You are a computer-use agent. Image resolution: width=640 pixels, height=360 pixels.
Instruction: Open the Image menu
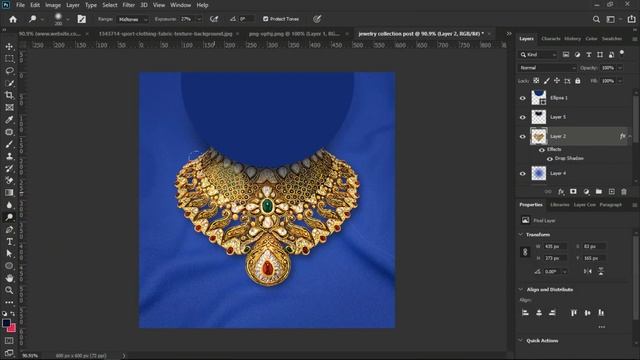53,5
